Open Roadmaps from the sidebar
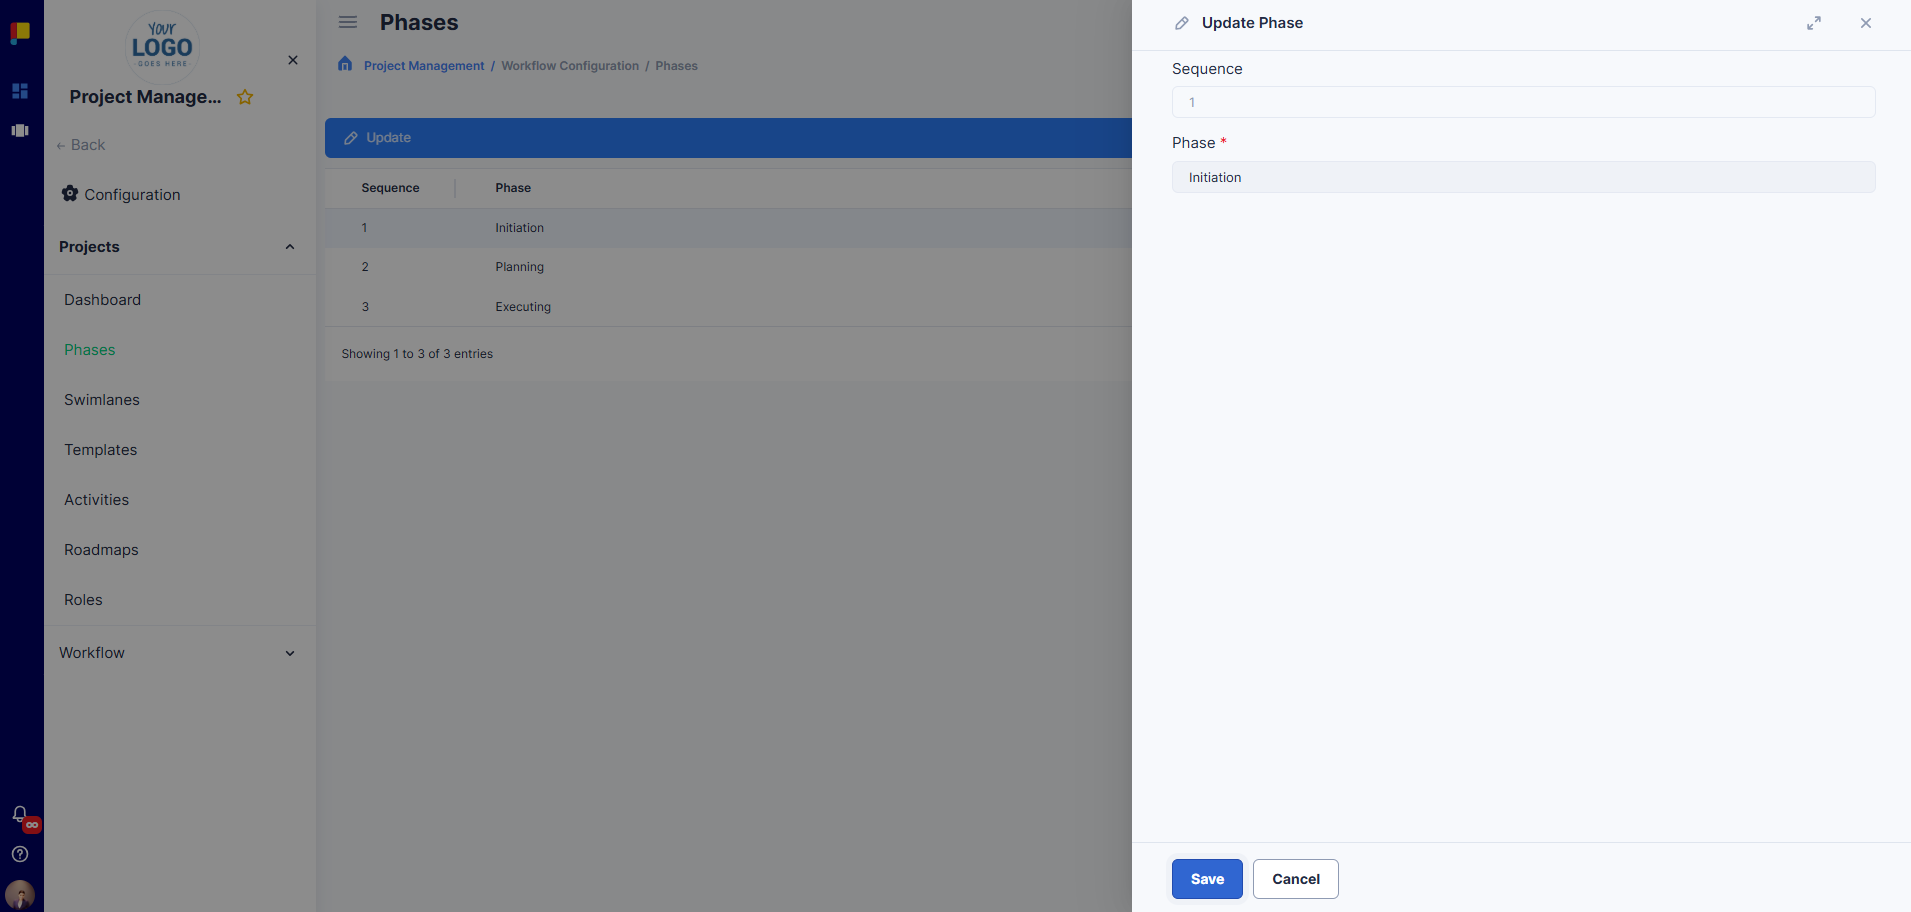The image size is (1911, 912). (x=101, y=550)
